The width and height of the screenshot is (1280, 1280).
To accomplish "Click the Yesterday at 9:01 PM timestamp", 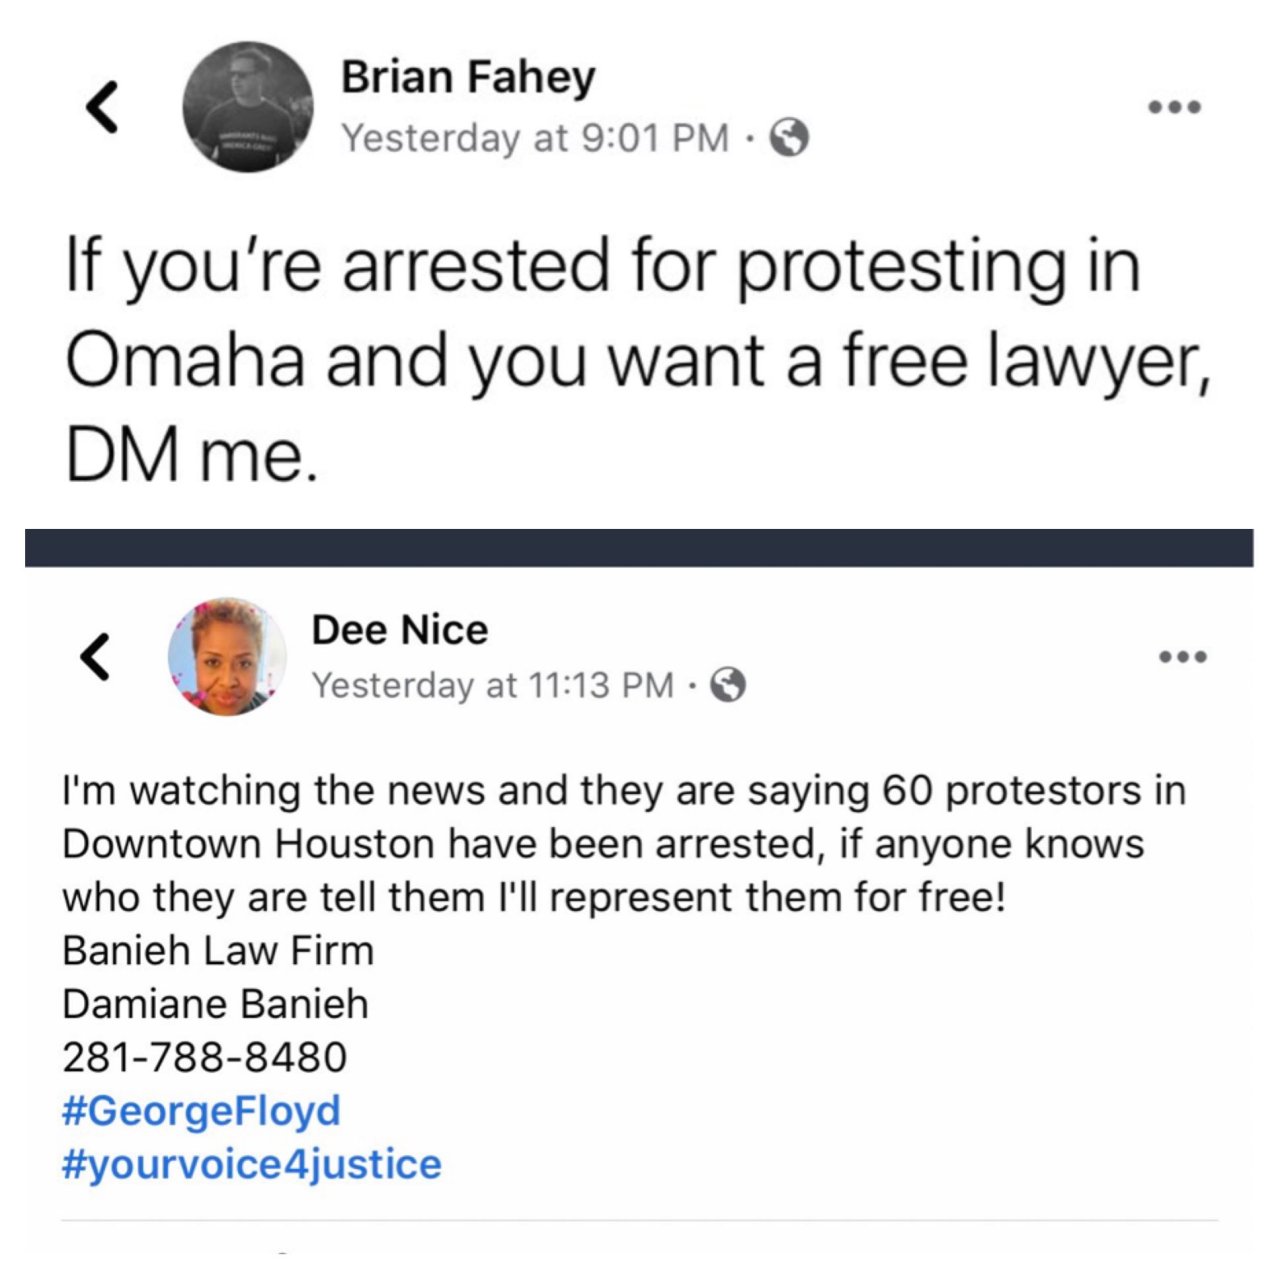I will [535, 138].
